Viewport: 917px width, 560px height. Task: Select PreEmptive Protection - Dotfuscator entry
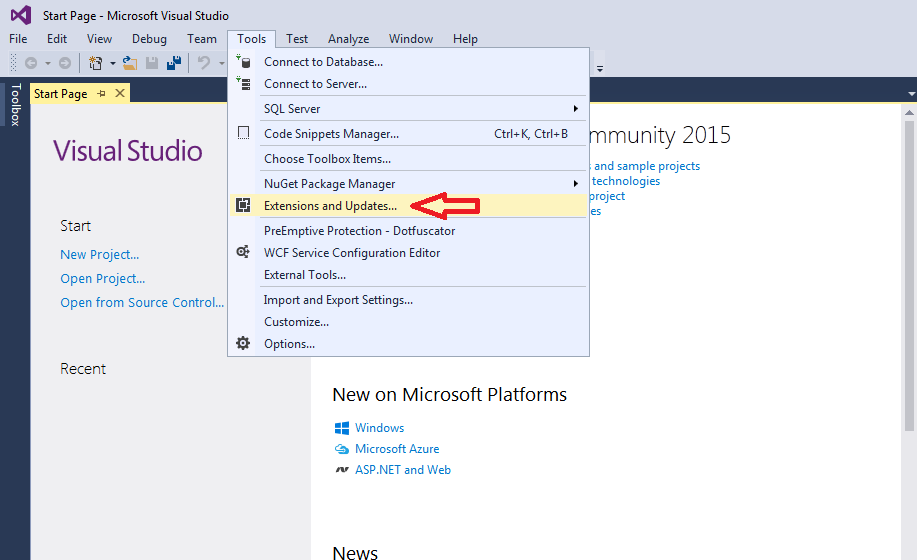(408, 230)
